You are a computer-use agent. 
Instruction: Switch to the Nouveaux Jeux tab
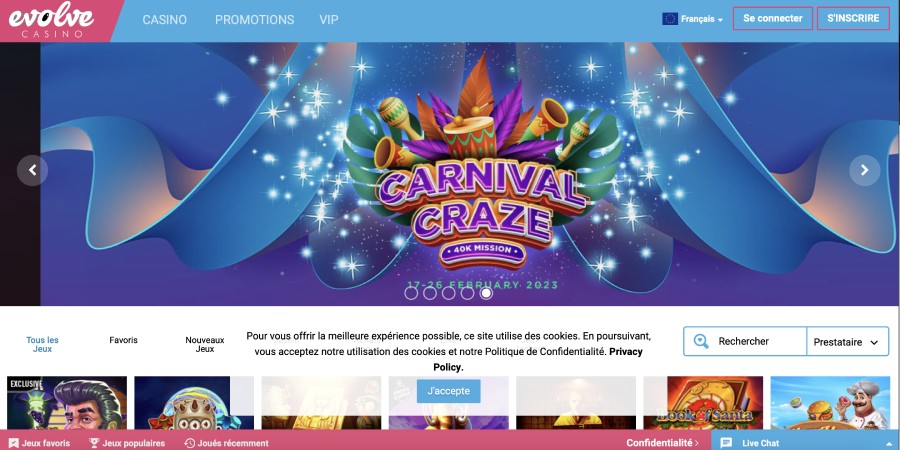(205, 344)
